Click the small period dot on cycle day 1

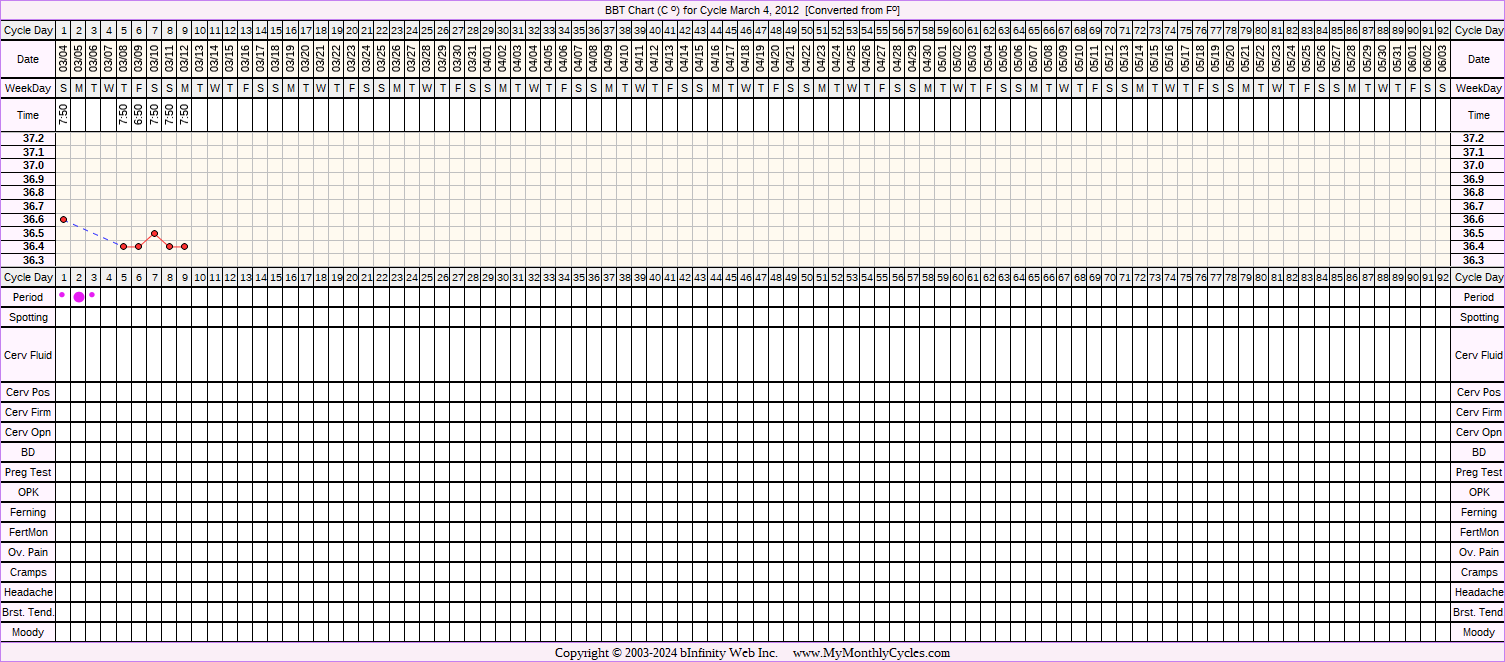(x=62, y=295)
